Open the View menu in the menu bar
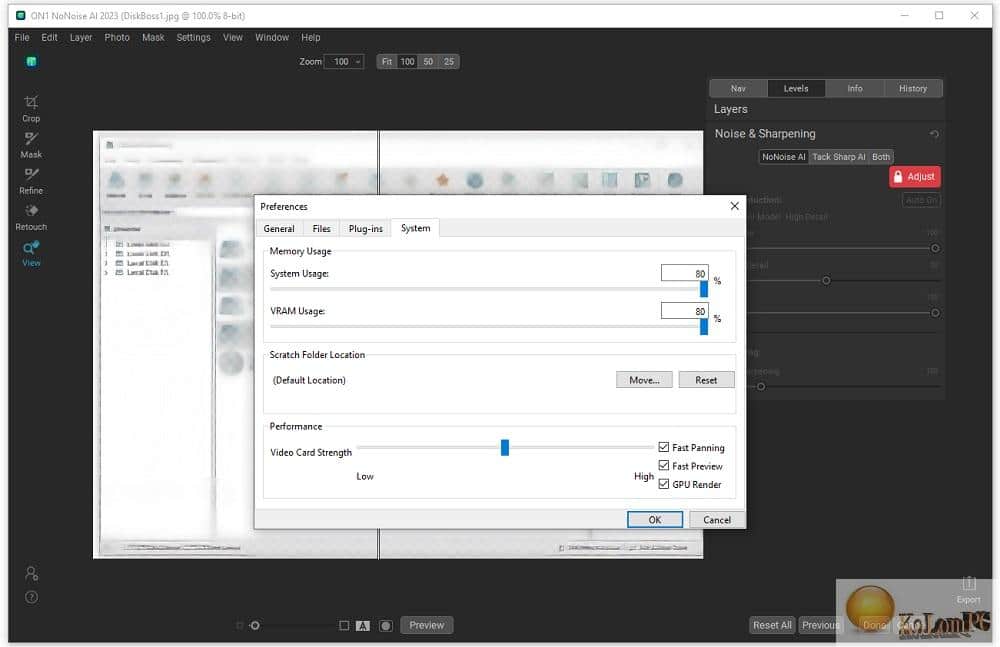1000x647 pixels. [x=233, y=38]
